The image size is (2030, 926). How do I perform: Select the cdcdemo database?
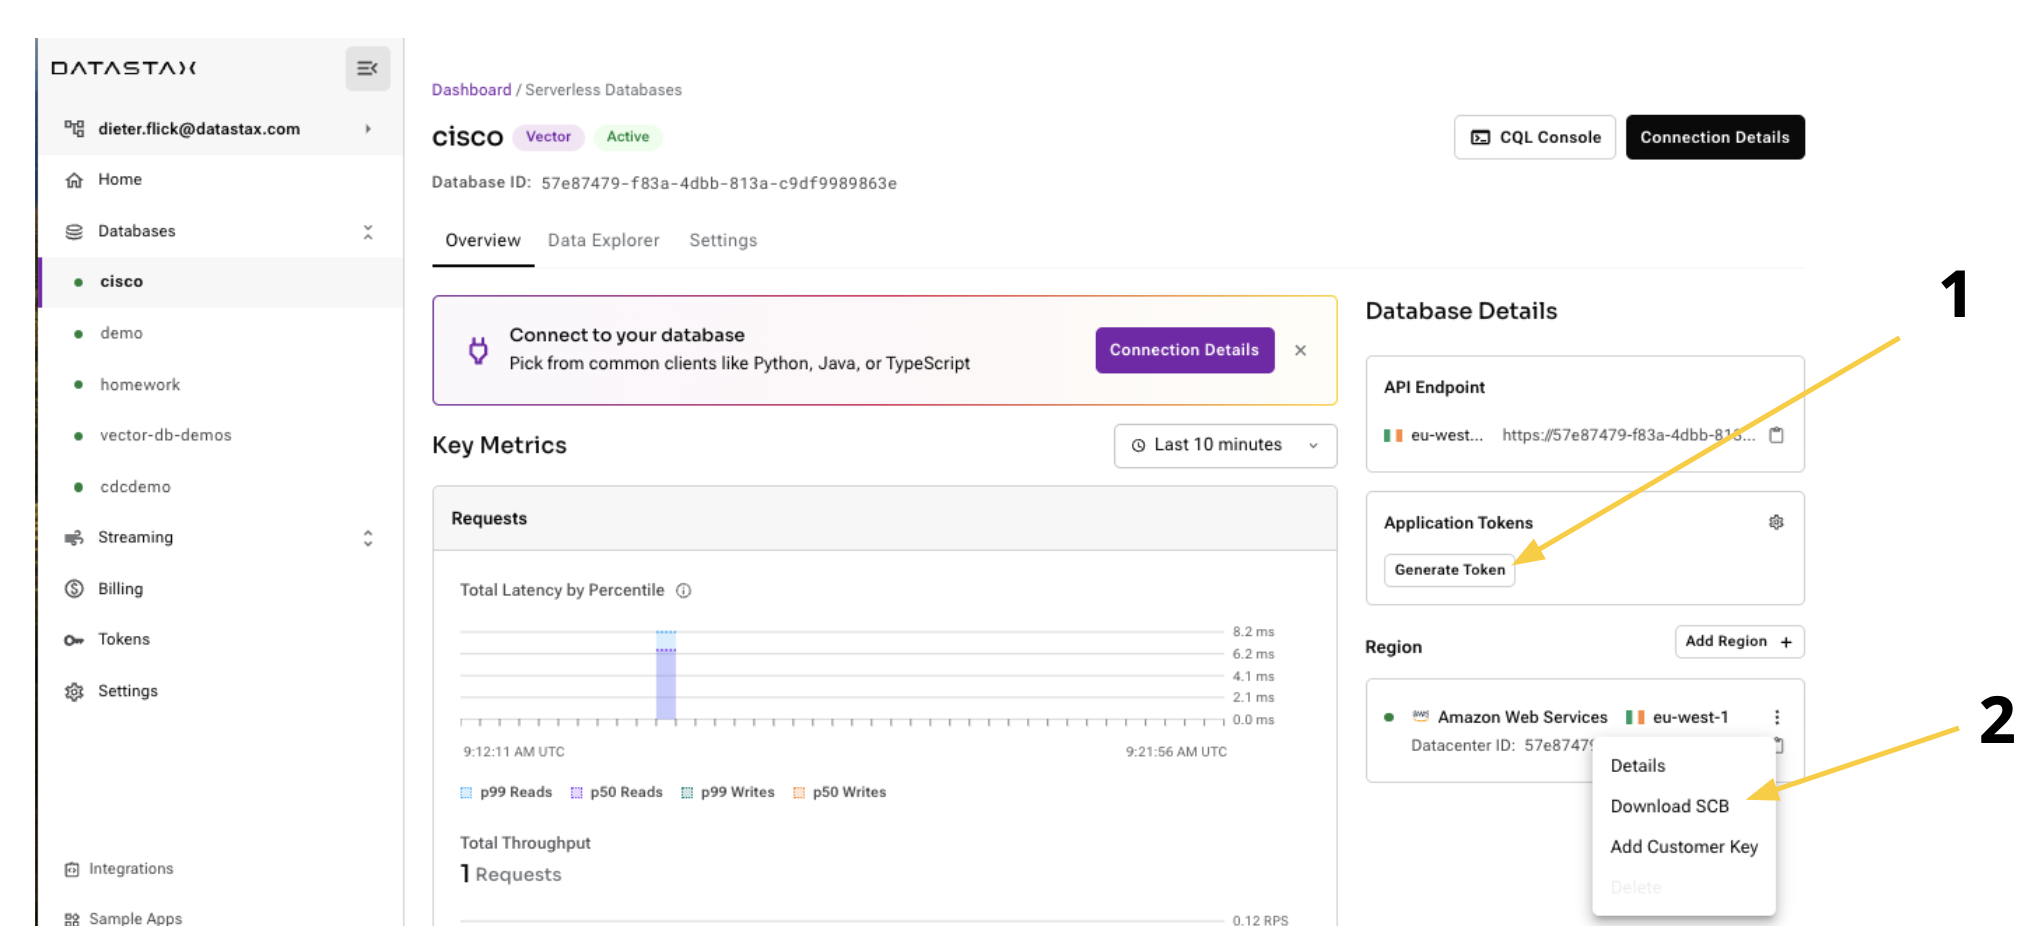click(x=135, y=487)
